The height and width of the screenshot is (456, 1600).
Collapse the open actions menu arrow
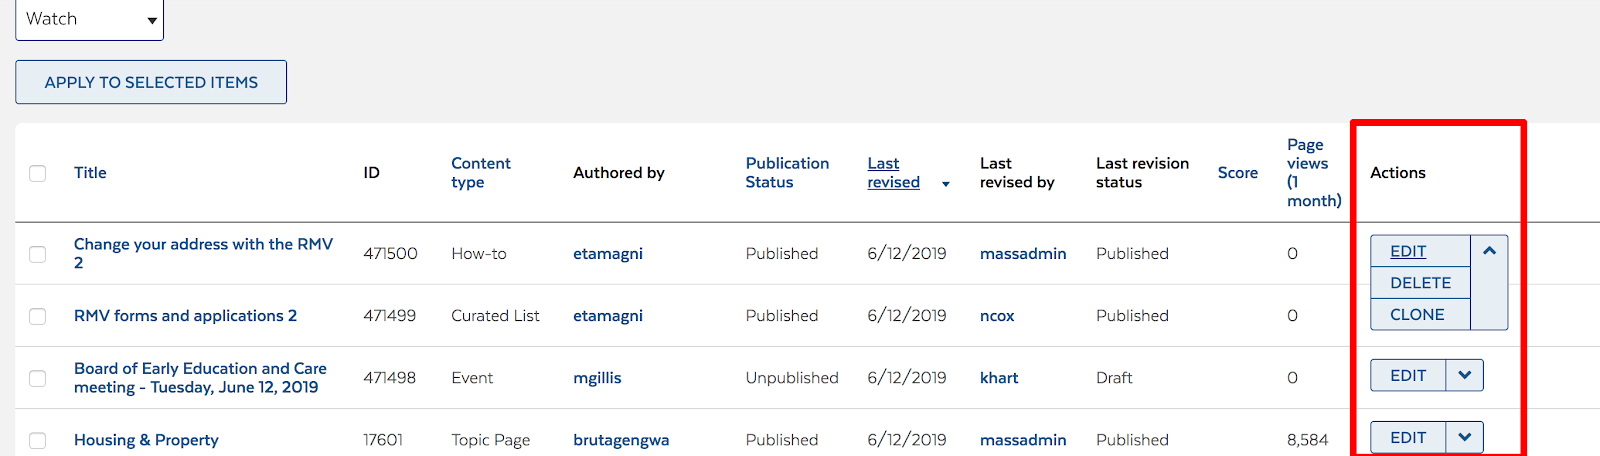1489,251
